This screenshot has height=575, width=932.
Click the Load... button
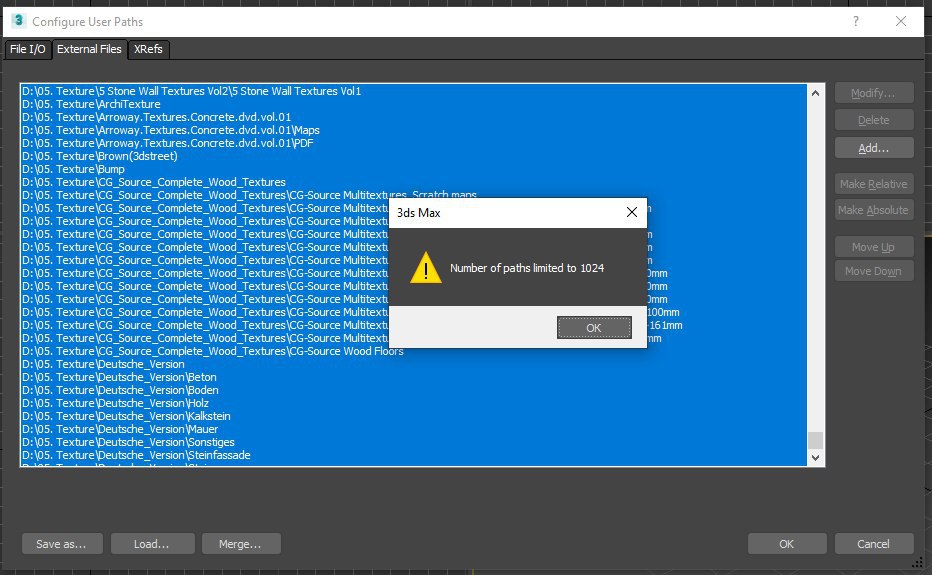click(x=152, y=543)
